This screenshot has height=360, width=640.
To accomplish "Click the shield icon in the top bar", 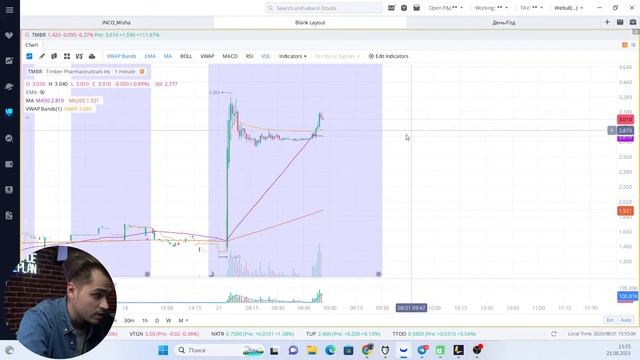I will (404, 8).
